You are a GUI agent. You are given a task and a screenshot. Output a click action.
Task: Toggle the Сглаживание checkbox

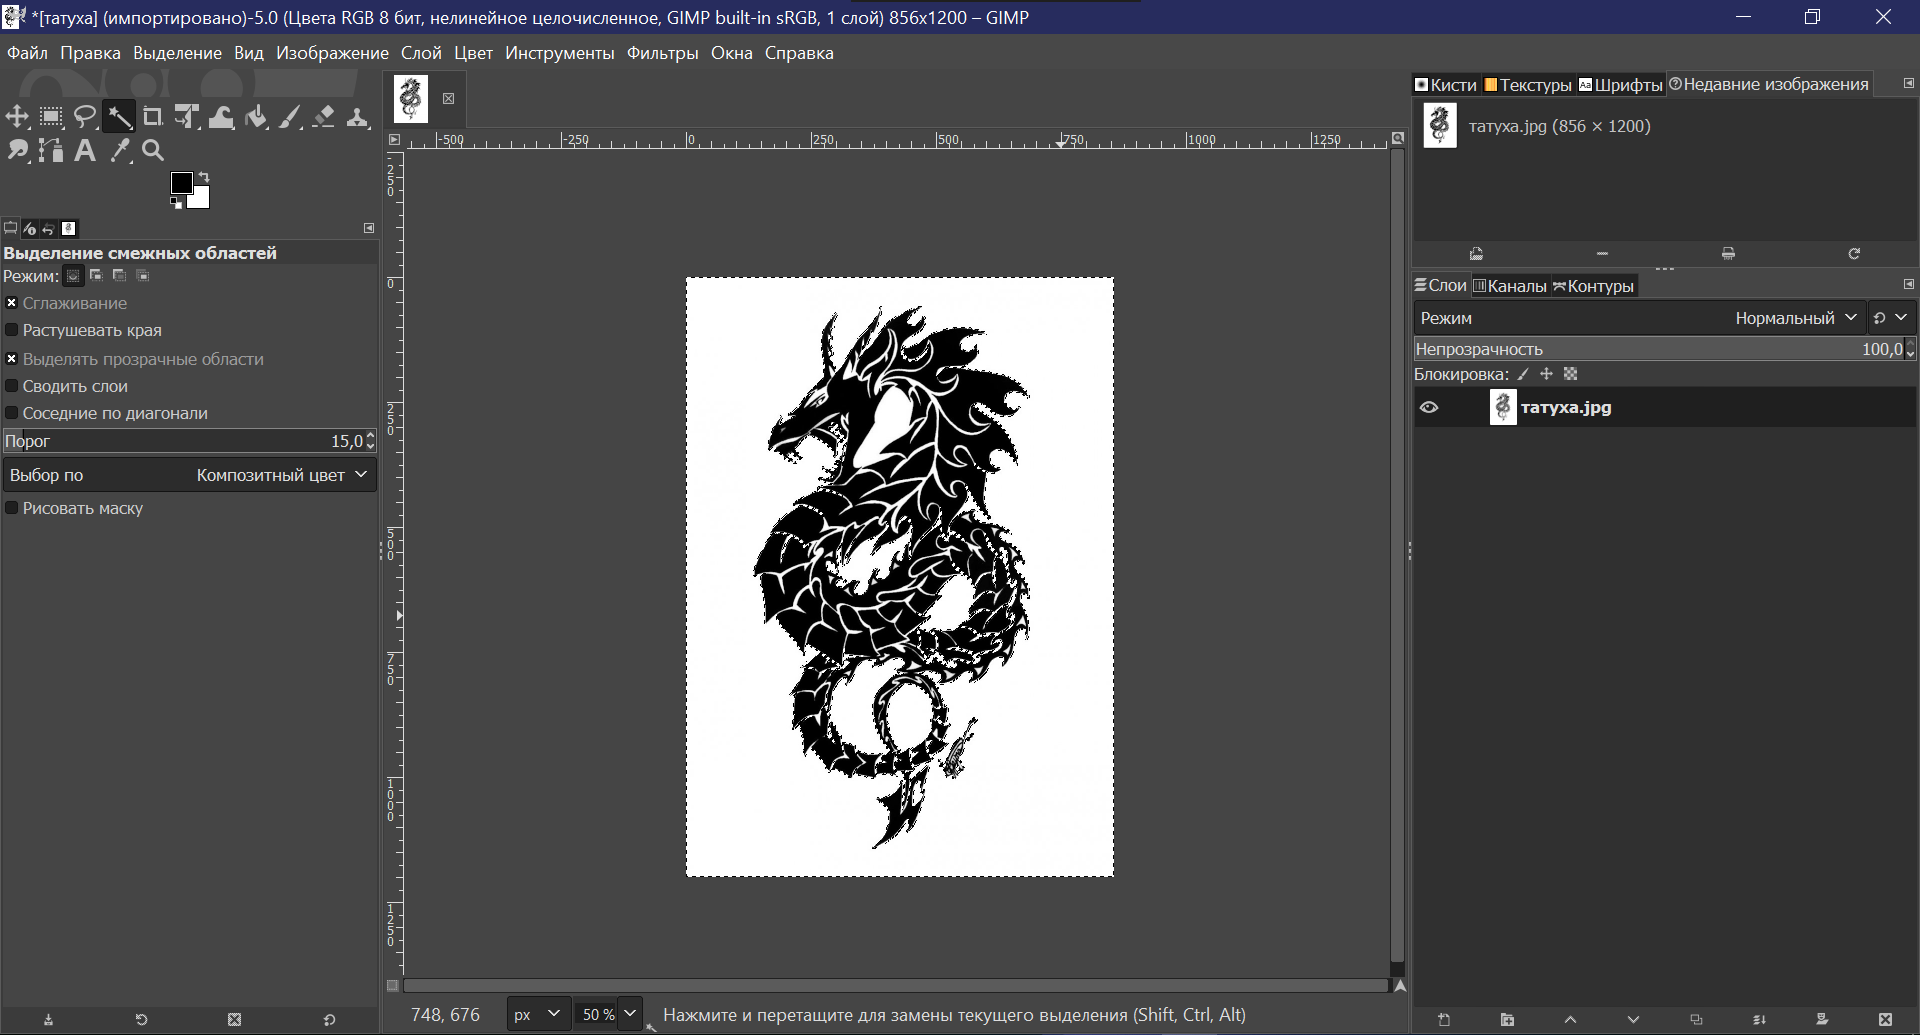click(11, 303)
